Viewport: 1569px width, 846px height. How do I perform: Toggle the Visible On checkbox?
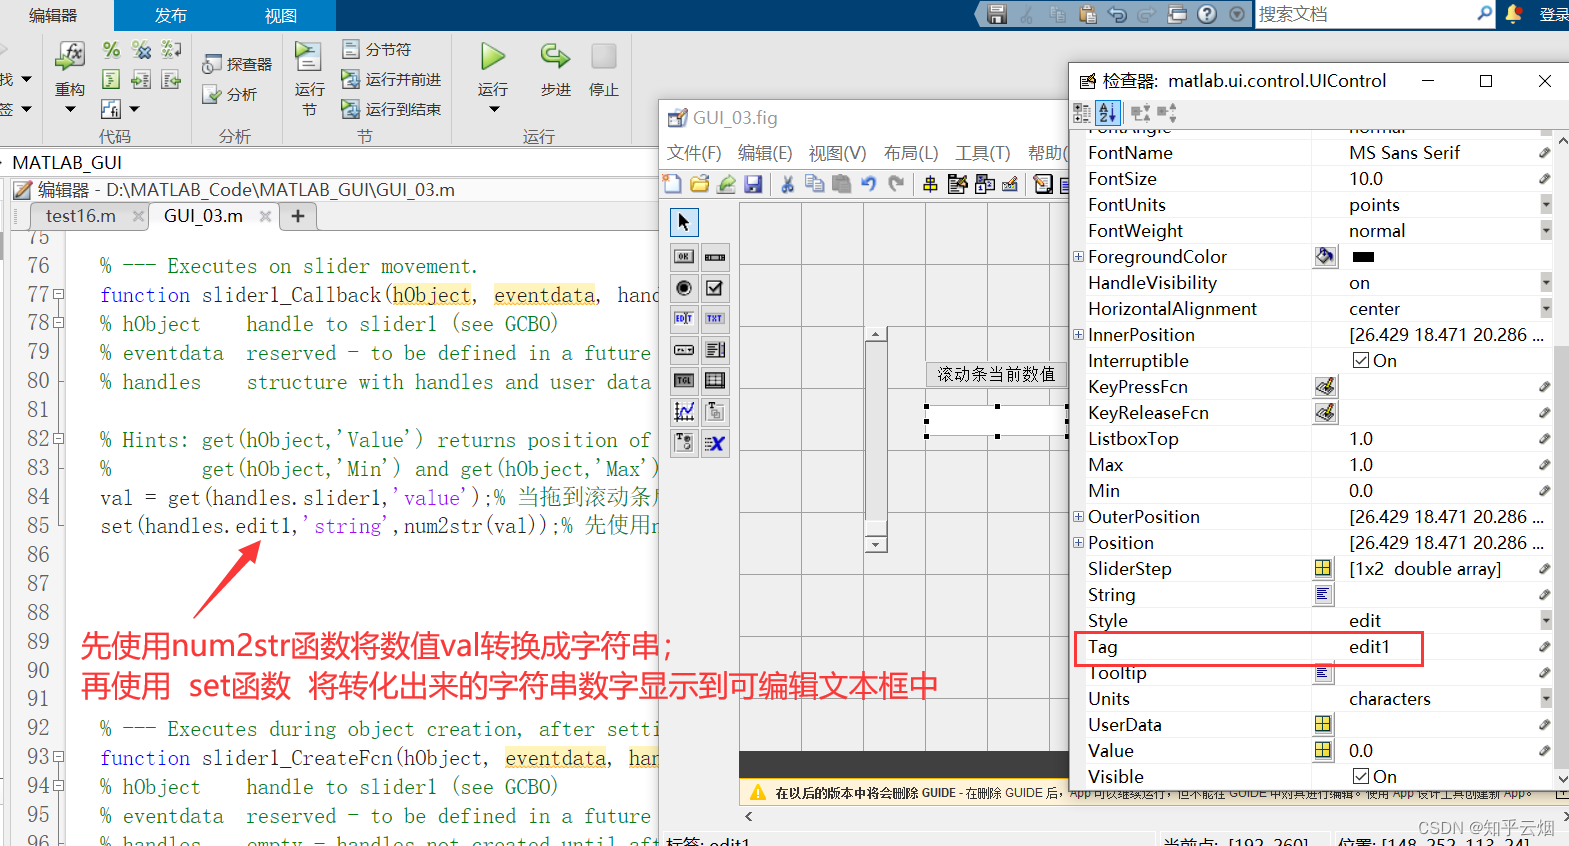pyautogui.click(x=1360, y=776)
